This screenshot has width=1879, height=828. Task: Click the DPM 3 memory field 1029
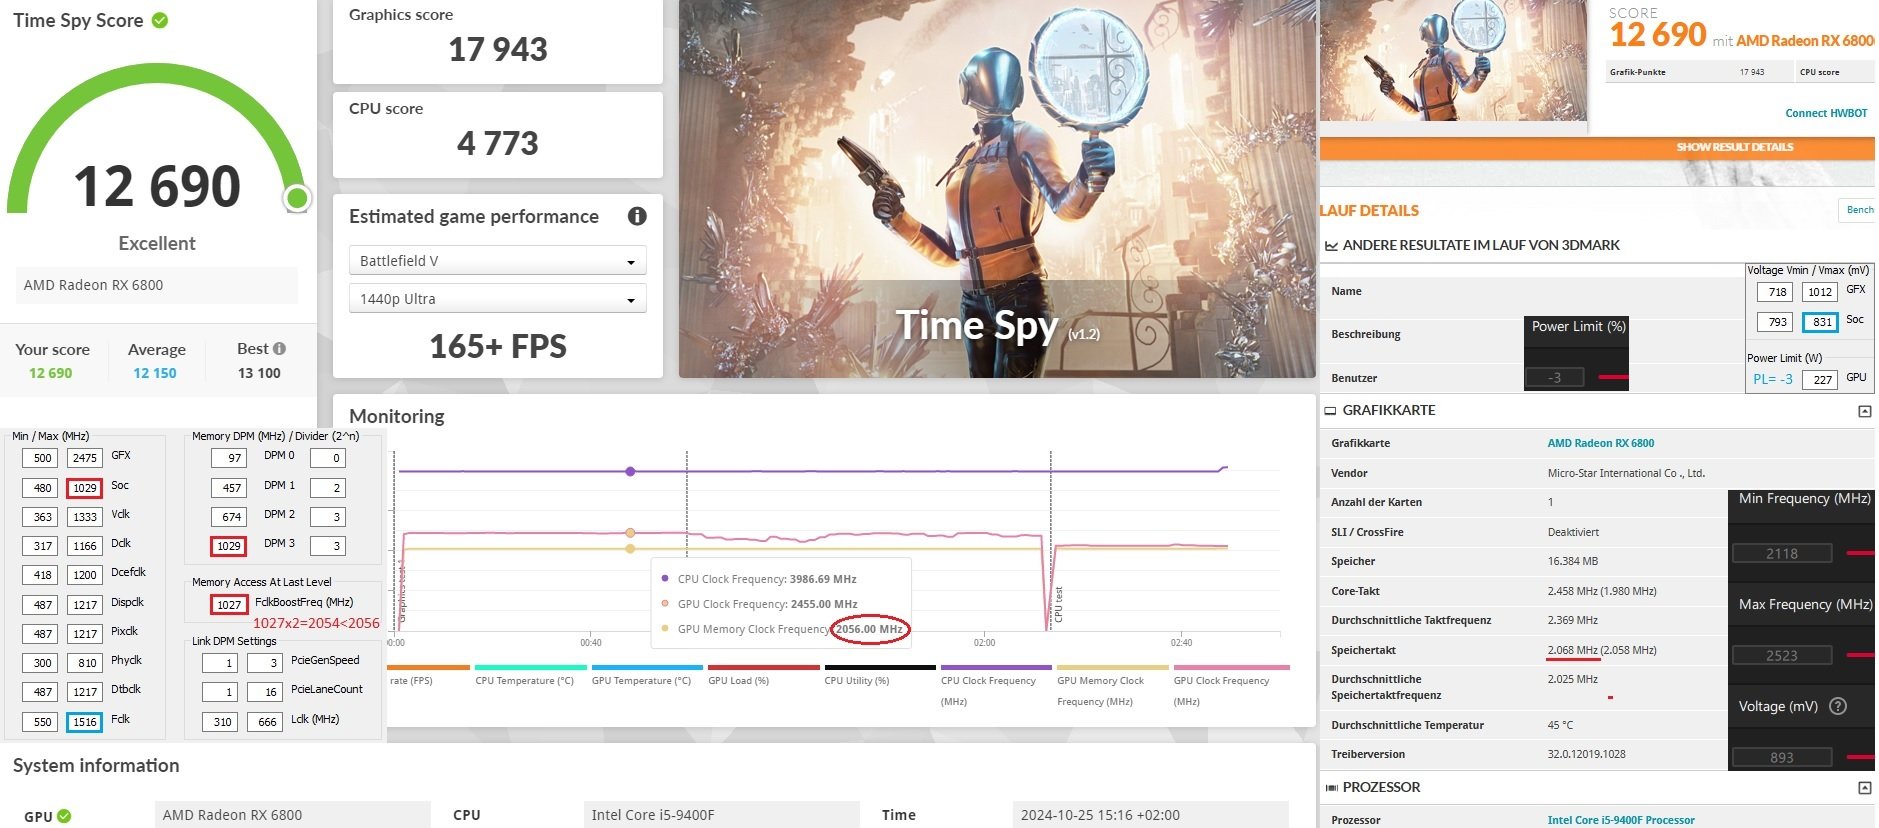229,546
